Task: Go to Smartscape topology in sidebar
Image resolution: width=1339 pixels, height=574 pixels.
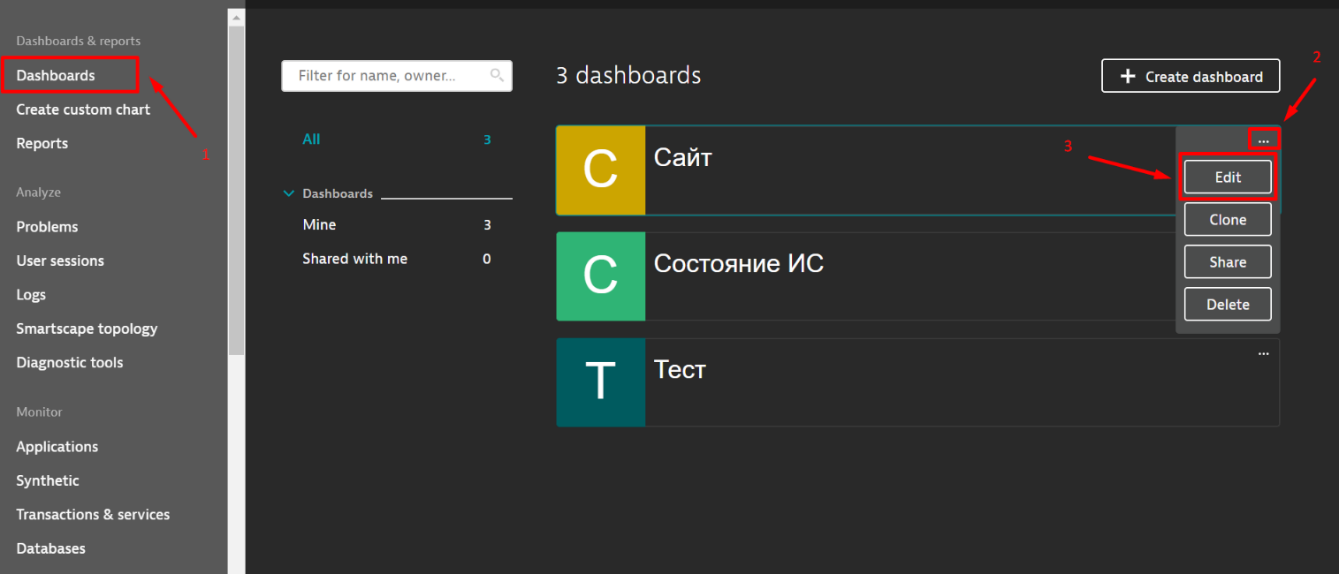Action: pyautogui.click(x=87, y=329)
